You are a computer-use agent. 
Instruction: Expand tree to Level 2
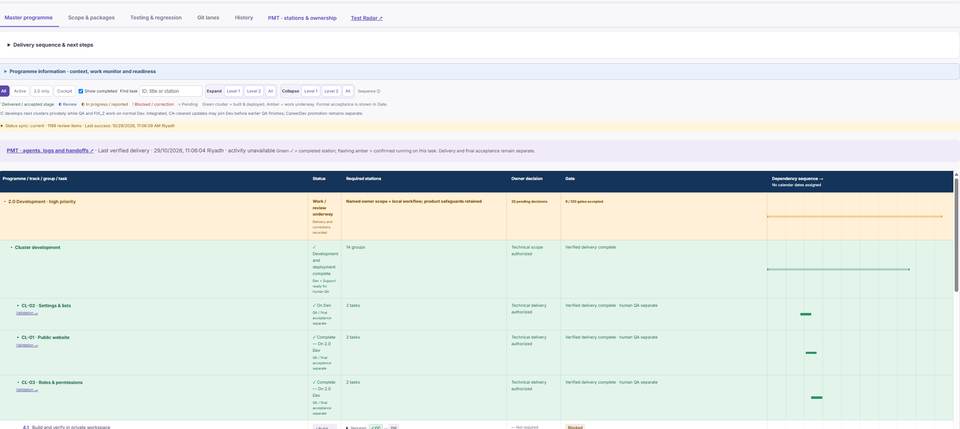tap(253, 91)
